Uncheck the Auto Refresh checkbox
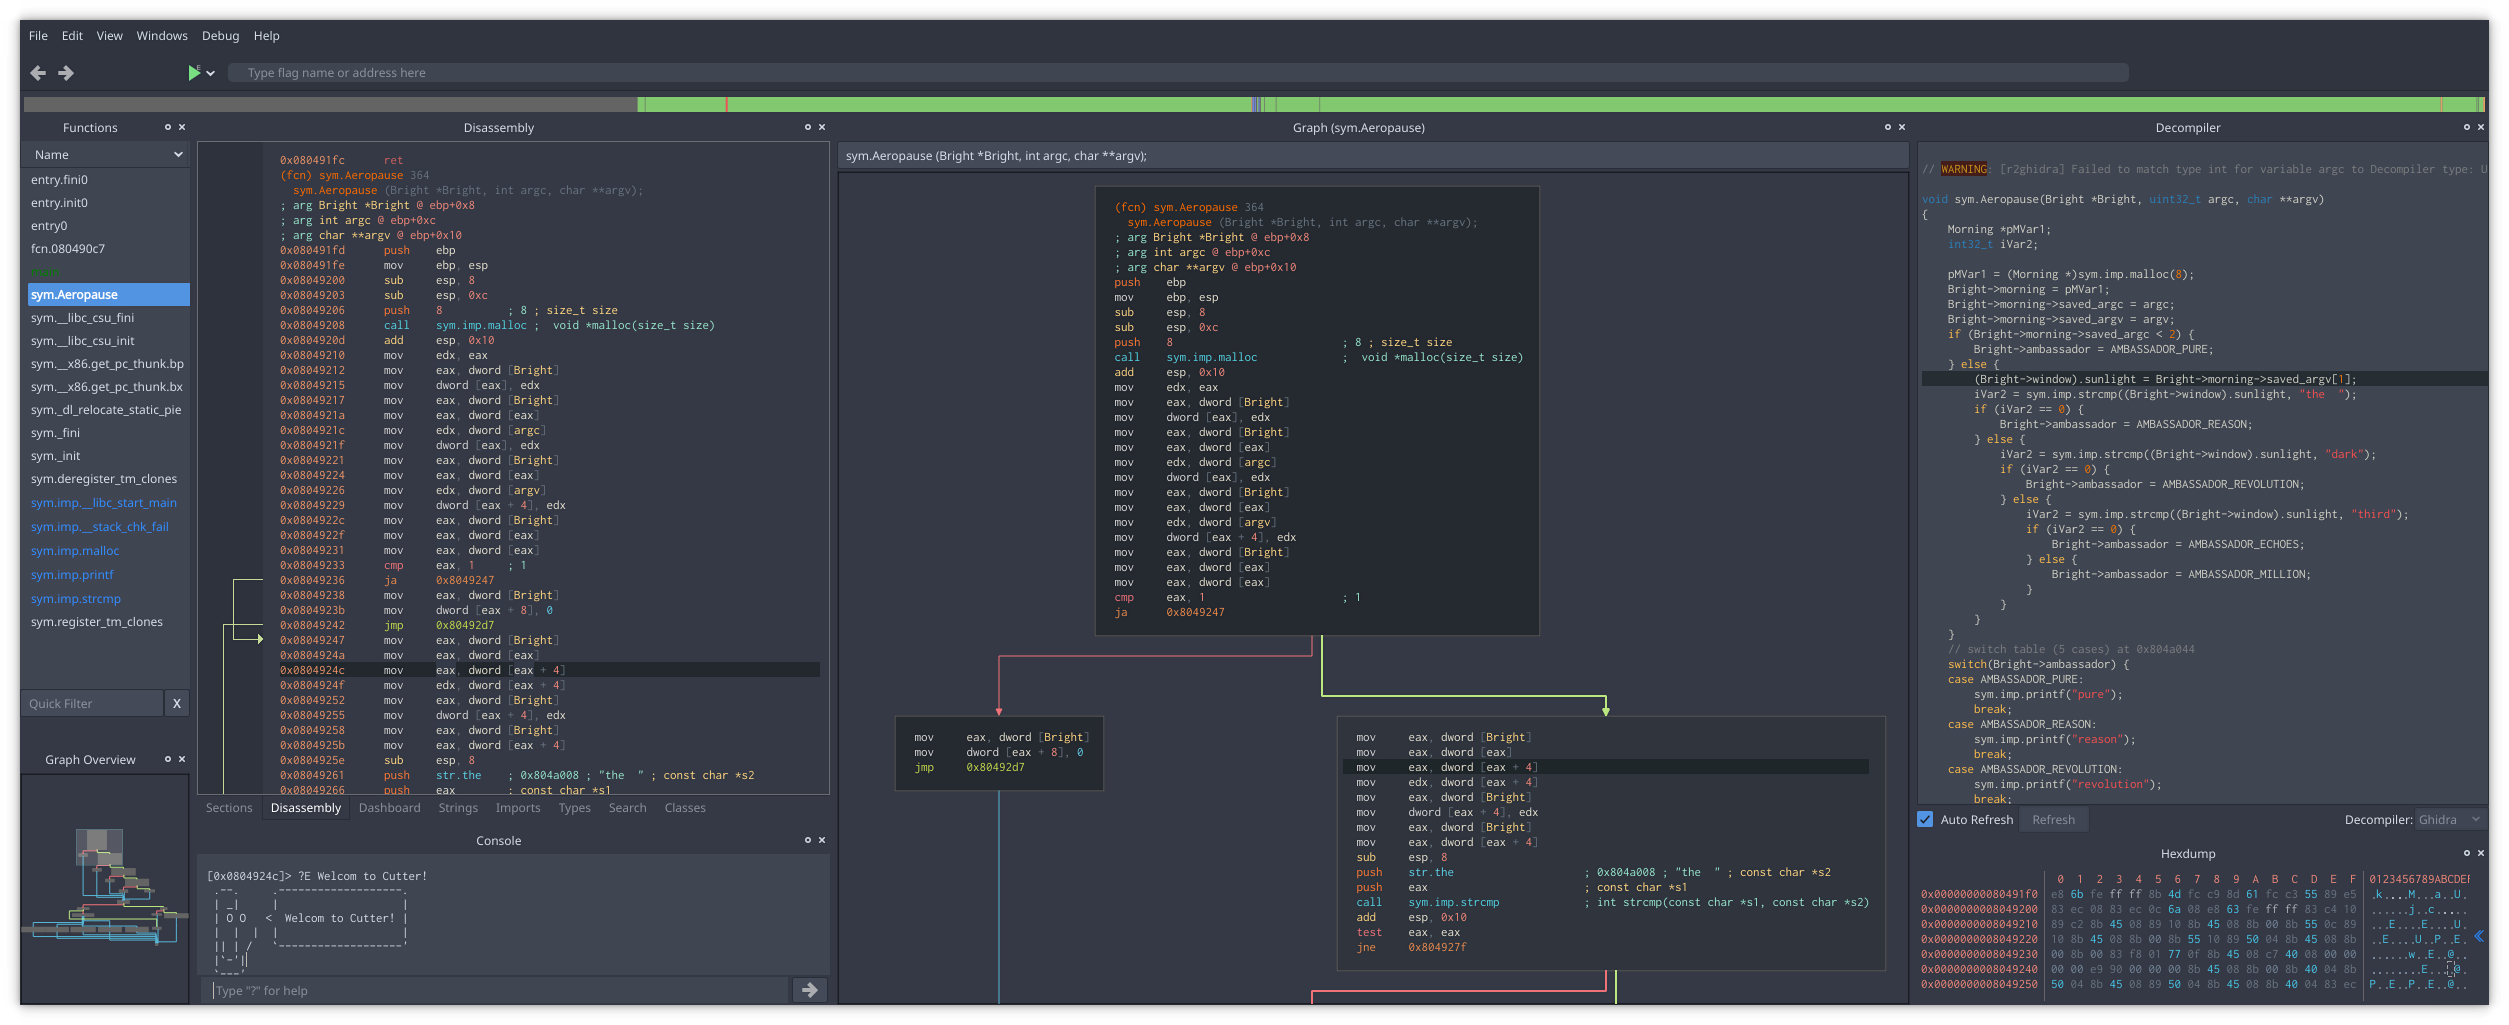This screenshot has height=1025, width=2509. pyautogui.click(x=1925, y=819)
